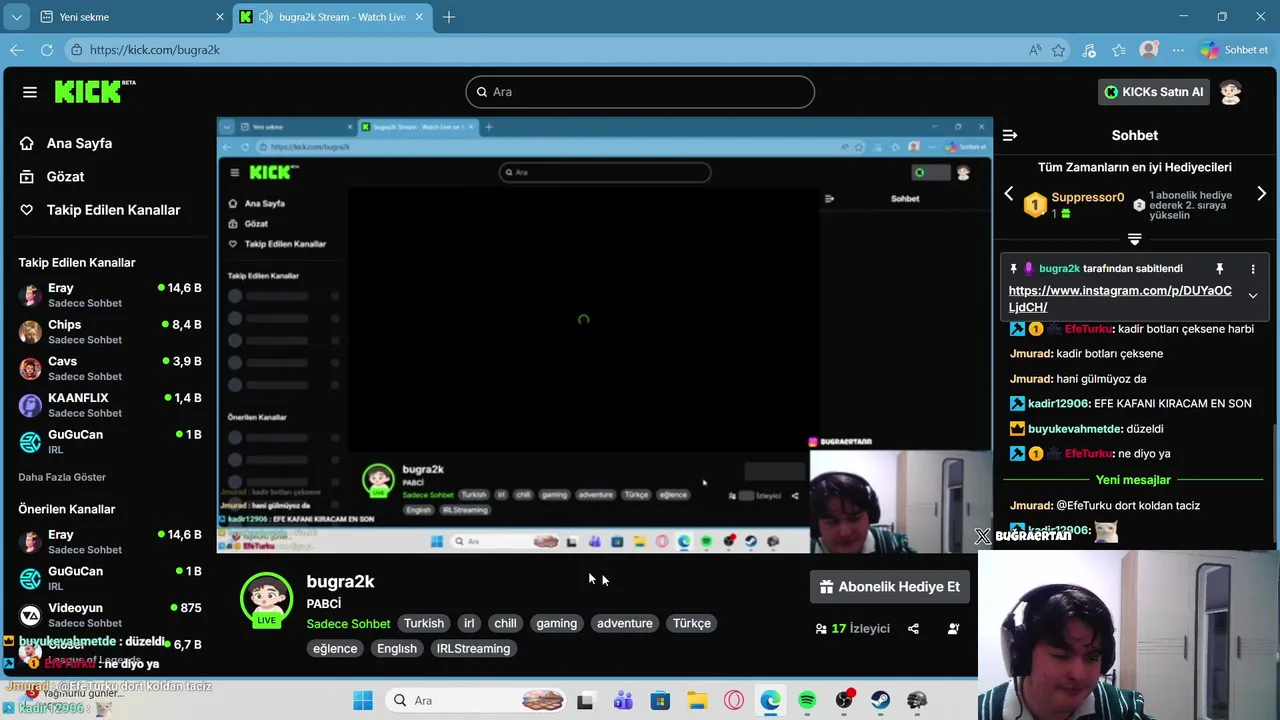Collapse the Sohbet chat panel with arrow icon

point(1010,135)
